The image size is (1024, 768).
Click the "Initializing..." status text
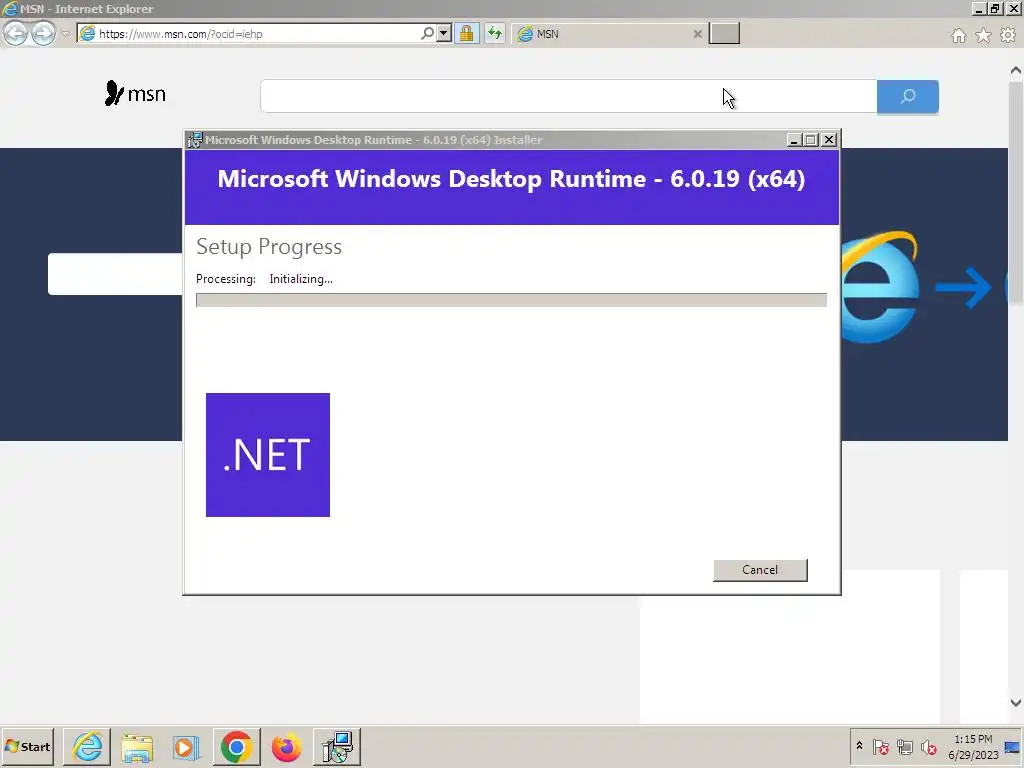pos(301,279)
